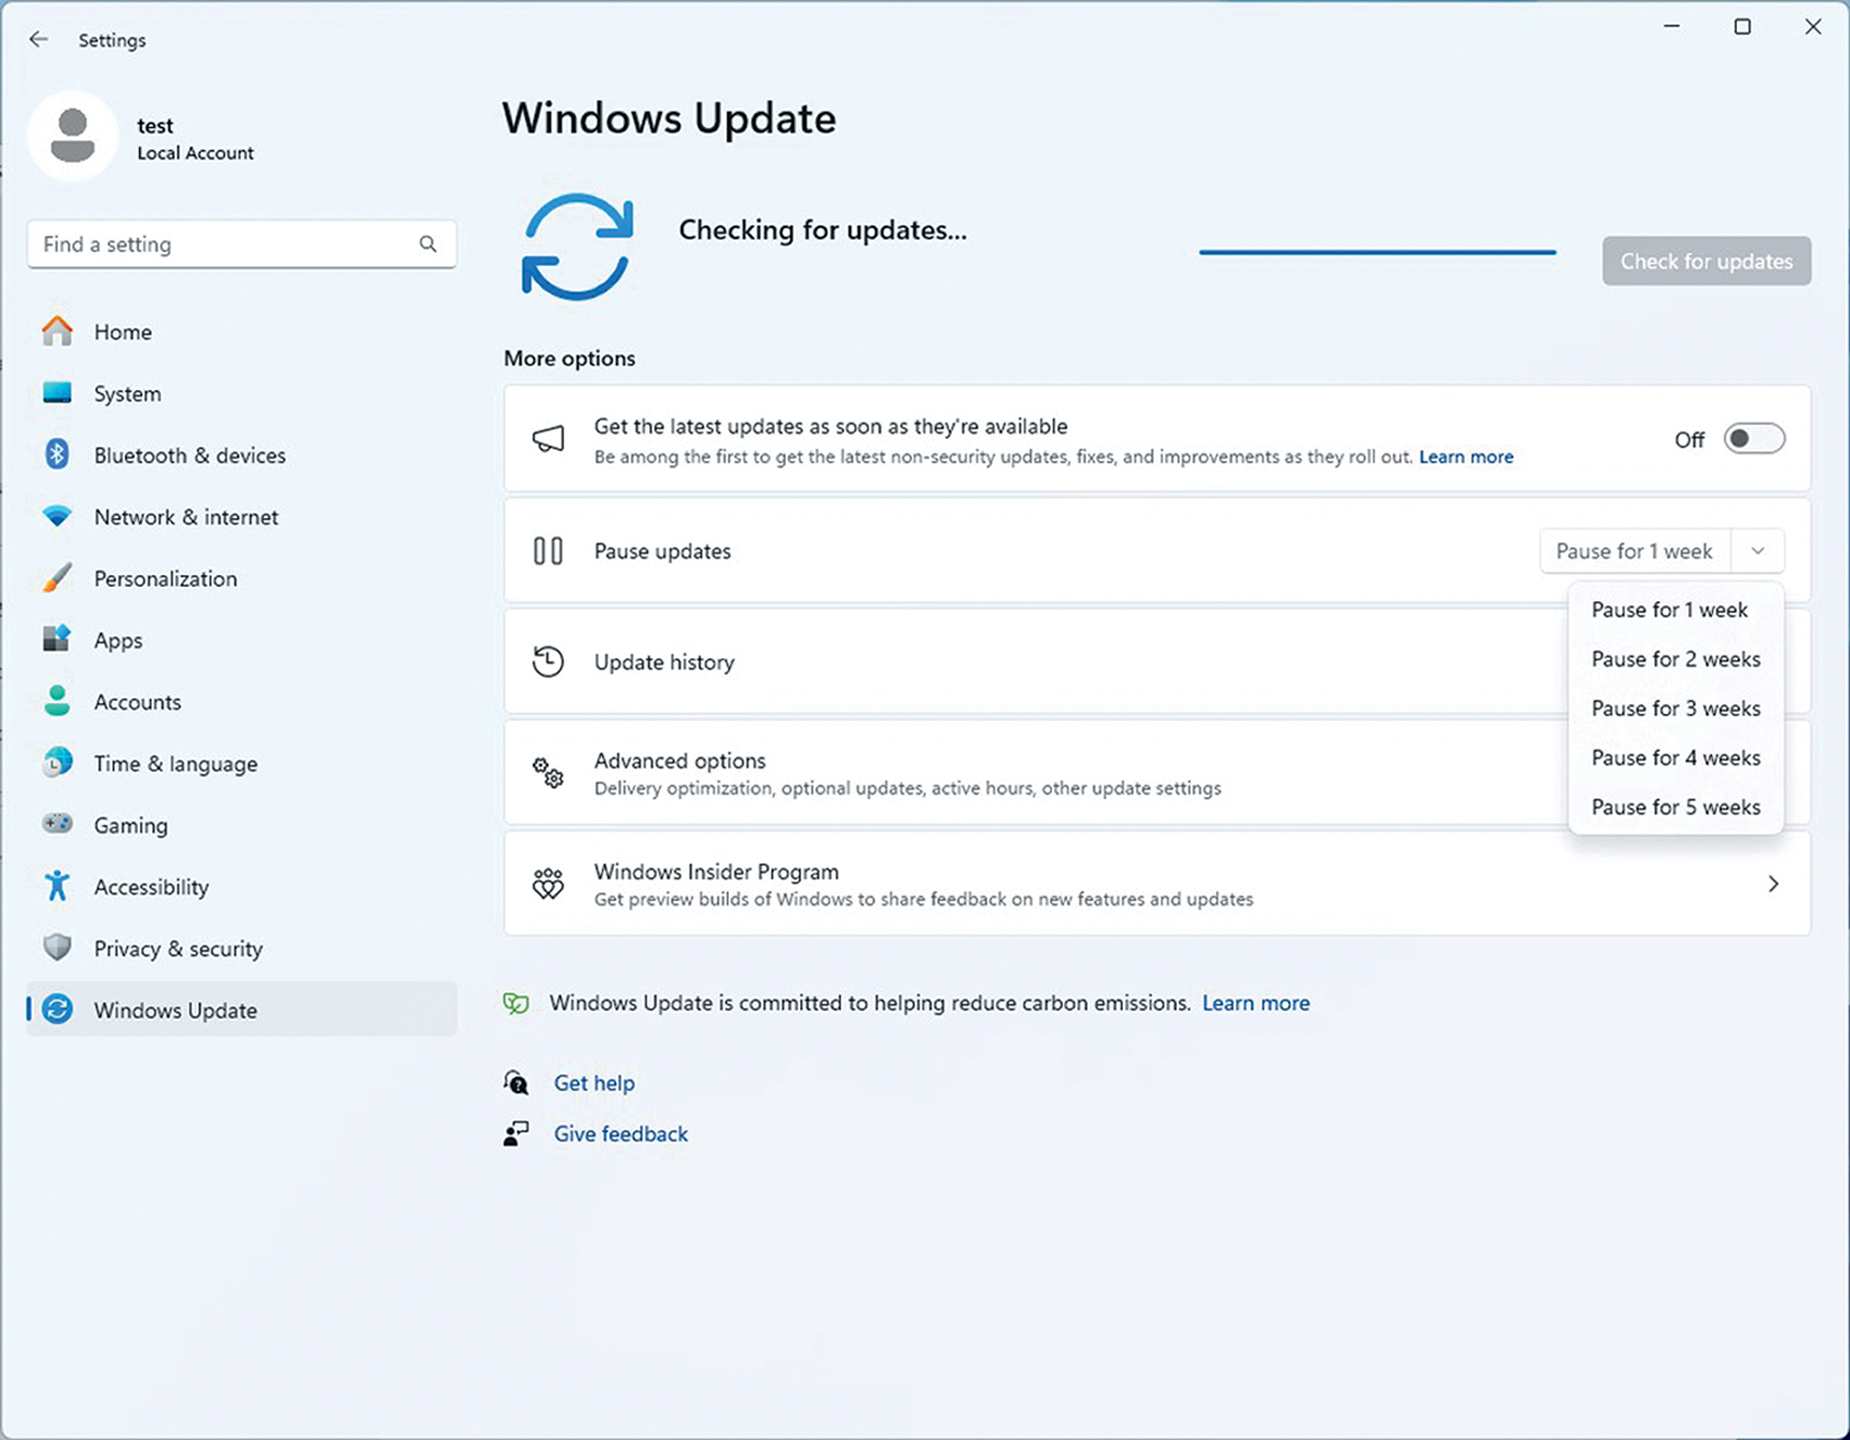Open the Update history row
The width and height of the screenshot is (1850, 1440).
click(1157, 662)
